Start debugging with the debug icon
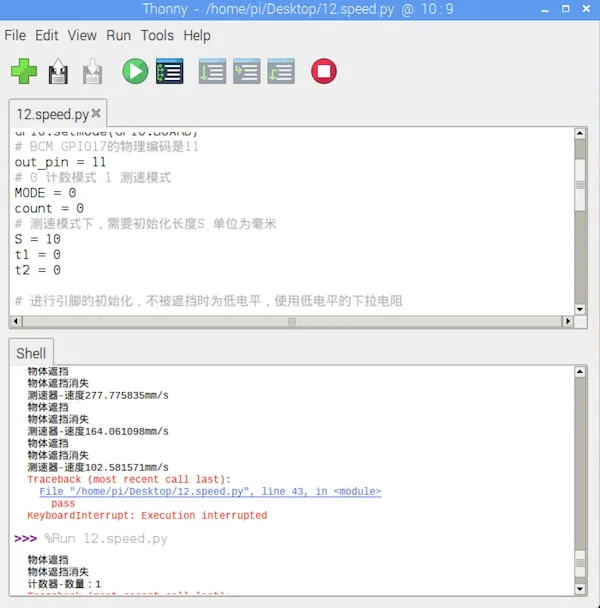Viewport: 600px width, 608px height. tap(169, 71)
